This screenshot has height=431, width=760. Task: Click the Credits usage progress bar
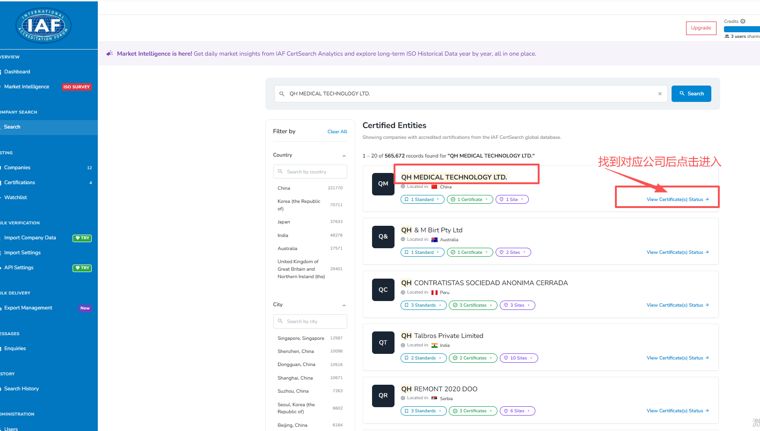pyautogui.click(x=742, y=29)
